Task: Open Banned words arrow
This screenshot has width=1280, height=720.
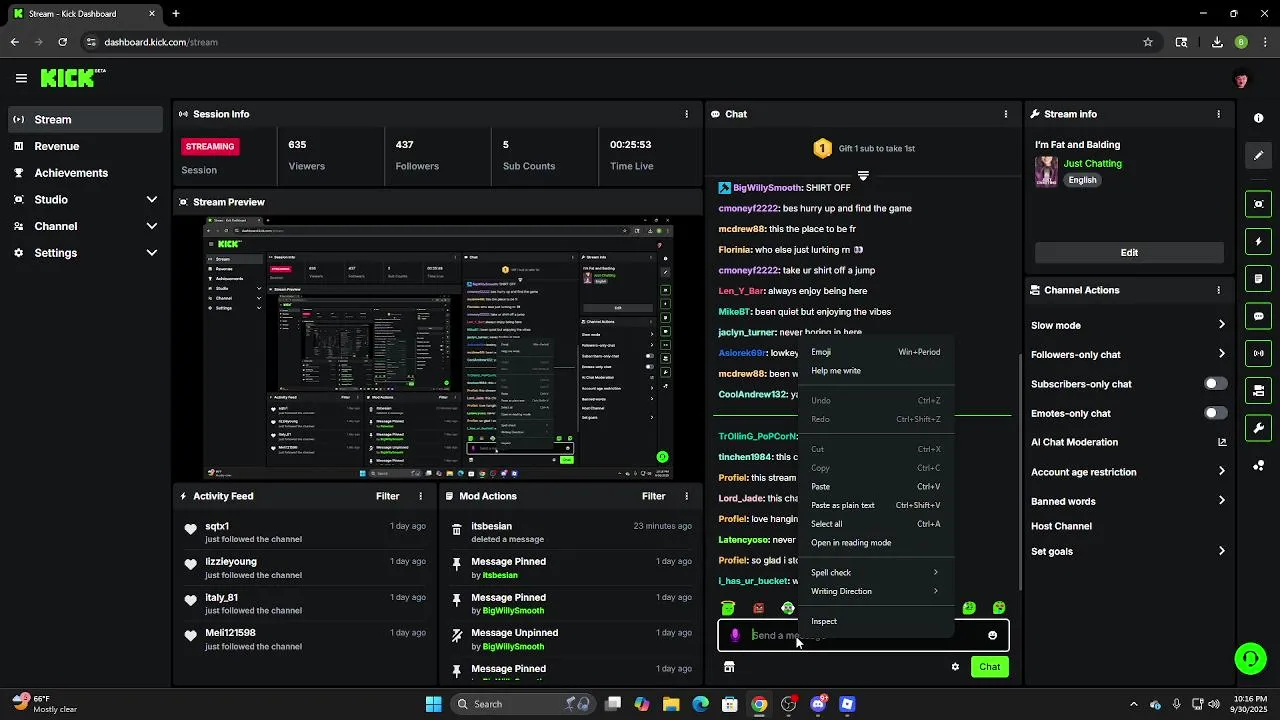Action: (x=1221, y=501)
